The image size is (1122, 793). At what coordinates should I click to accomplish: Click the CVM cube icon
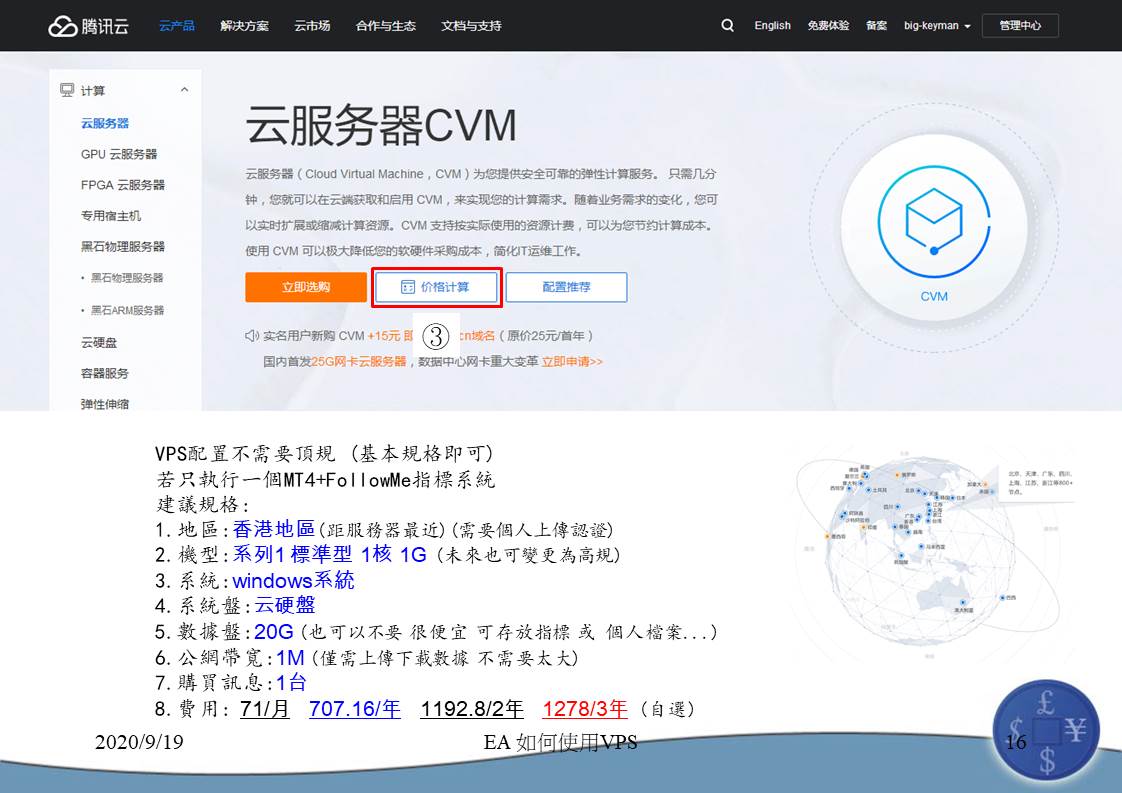(x=933, y=220)
